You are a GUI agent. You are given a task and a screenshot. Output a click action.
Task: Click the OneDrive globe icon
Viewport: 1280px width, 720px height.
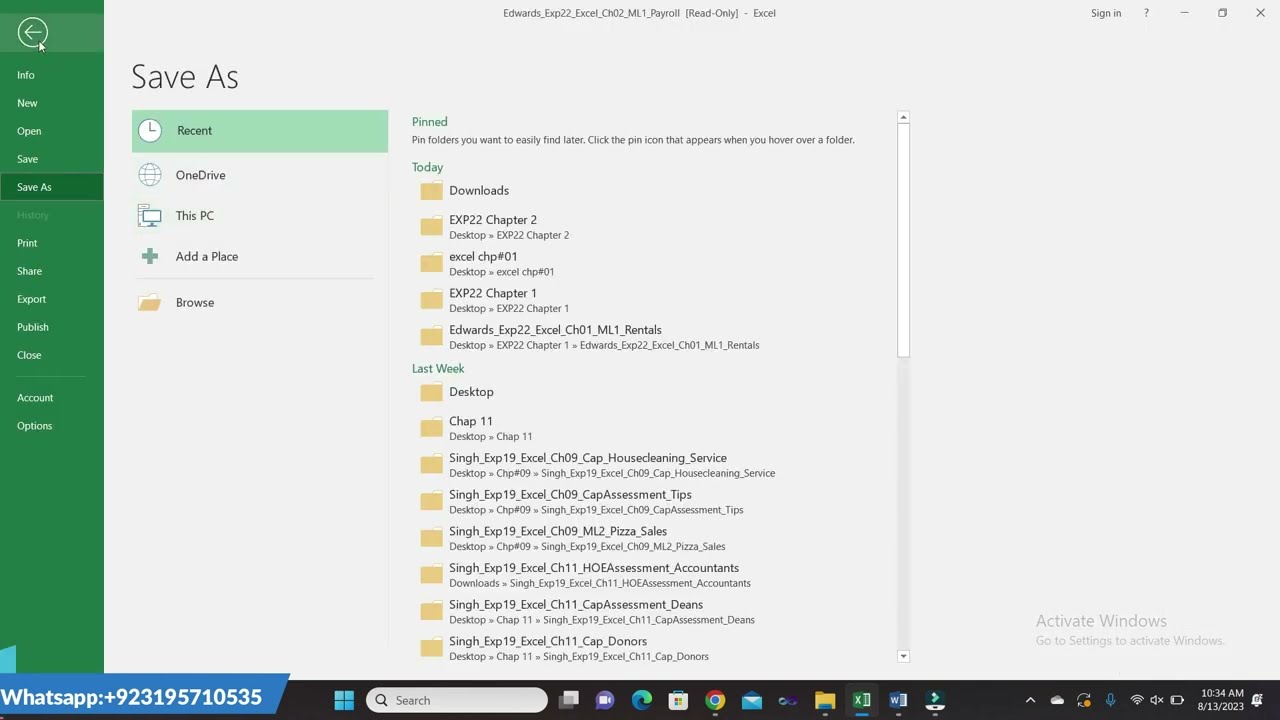[x=150, y=175]
